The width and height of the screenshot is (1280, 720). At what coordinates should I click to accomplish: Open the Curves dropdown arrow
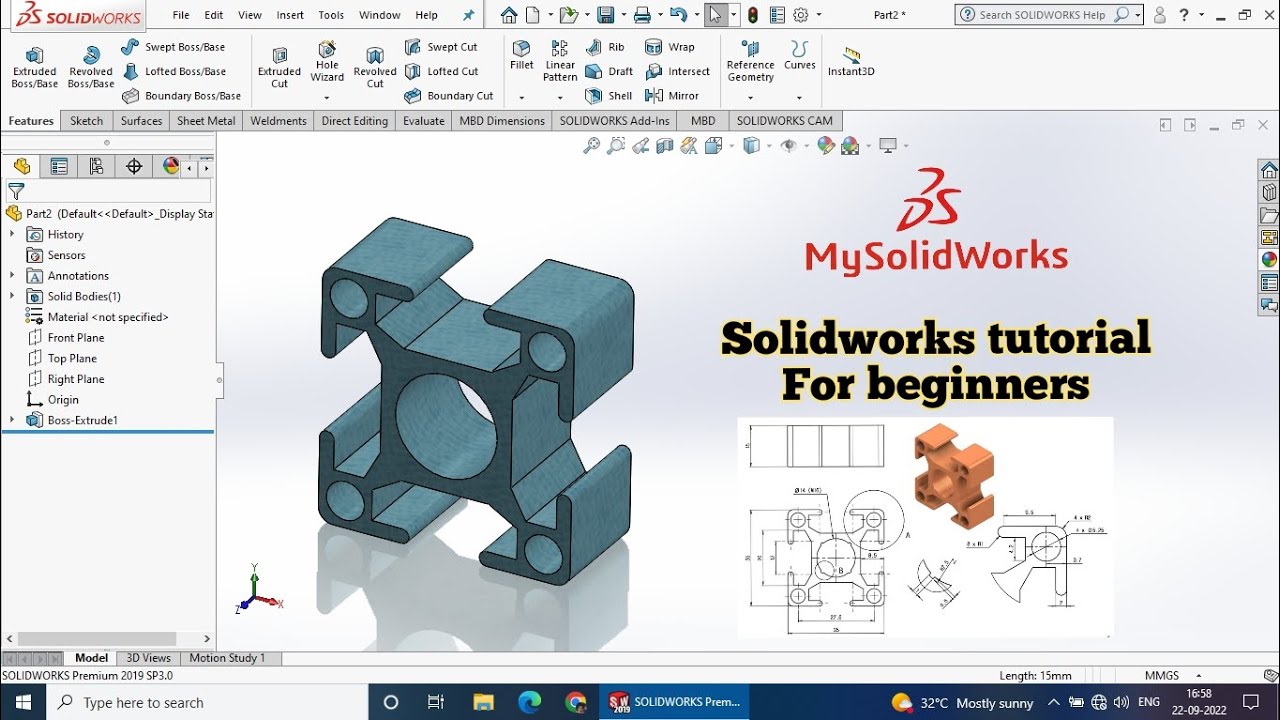coord(799,98)
